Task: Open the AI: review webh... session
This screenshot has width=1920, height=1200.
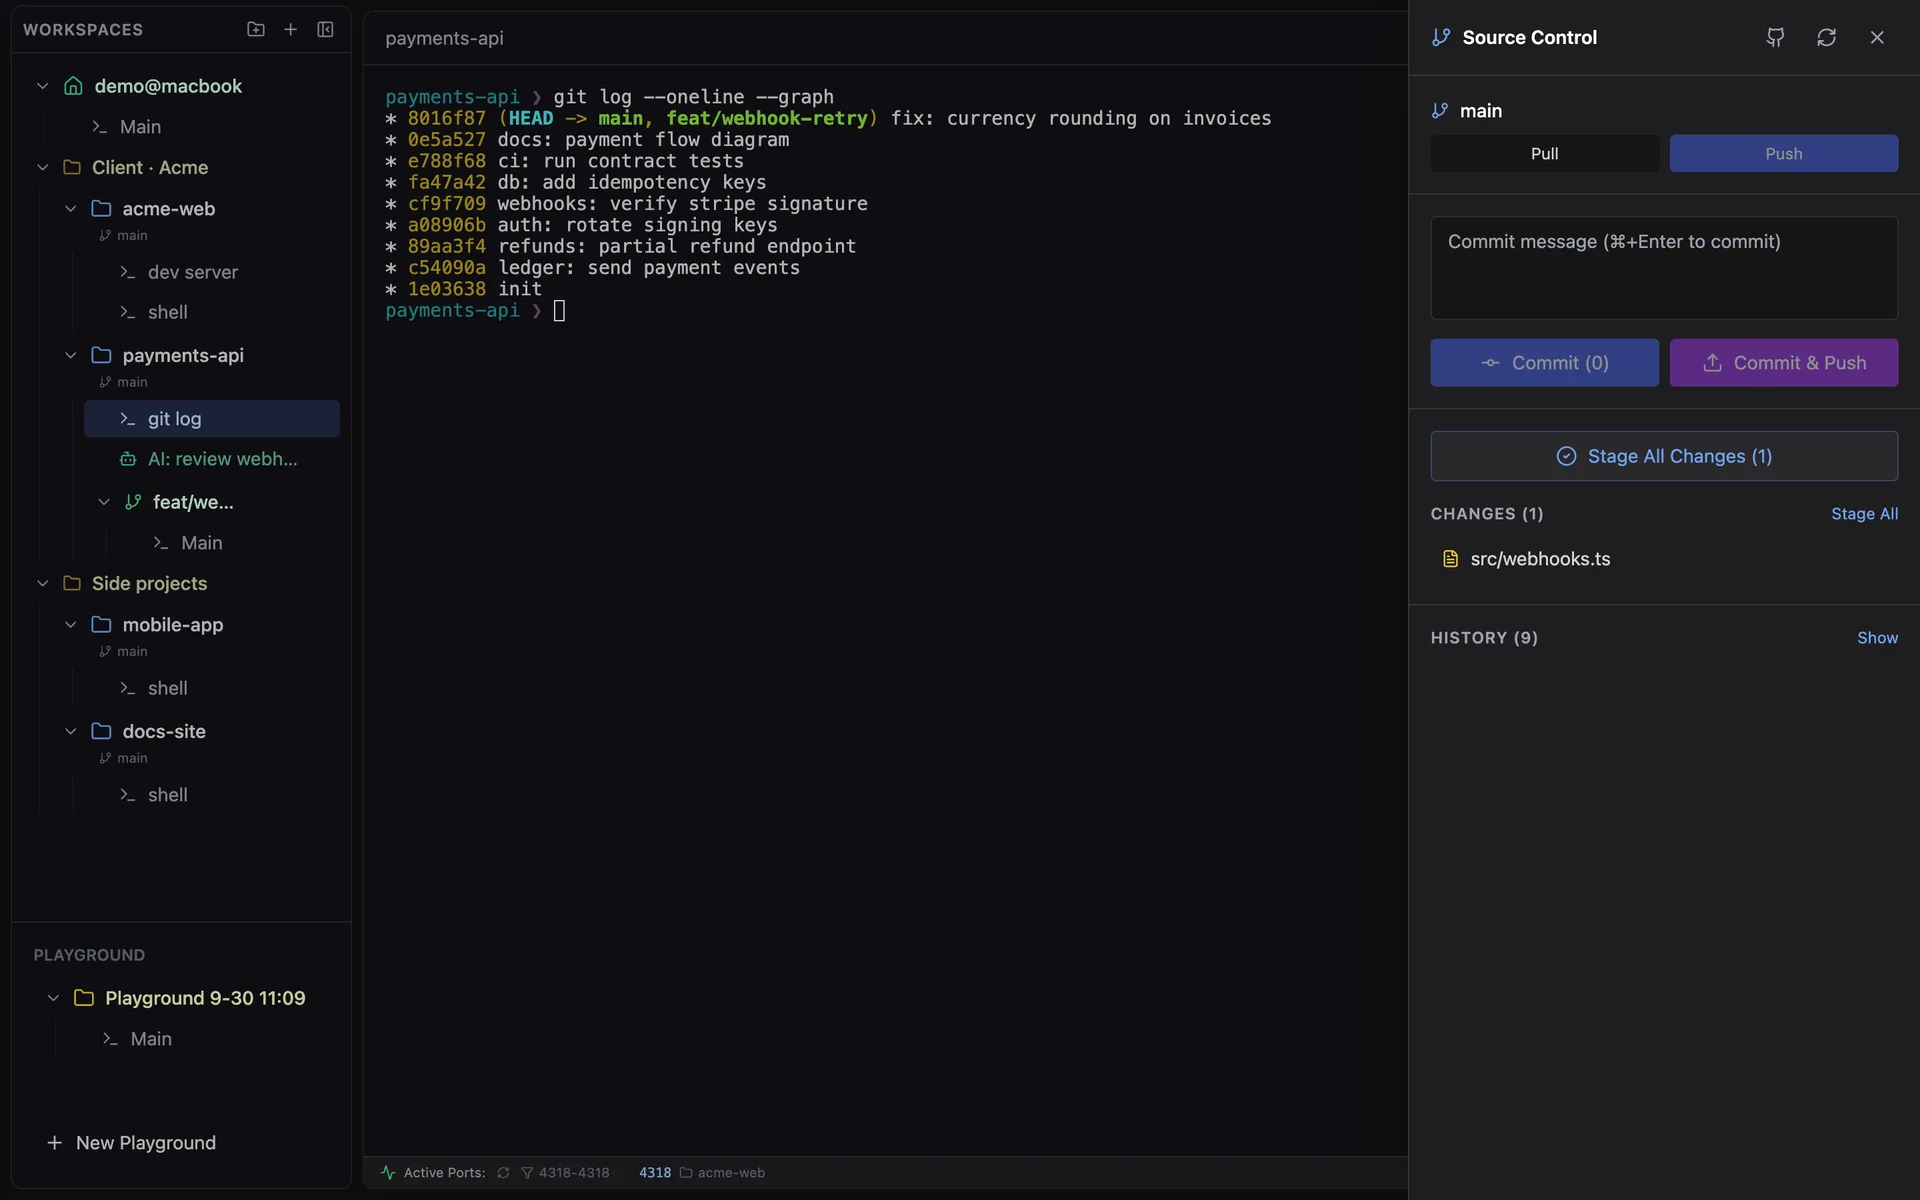Action: coord(212,460)
